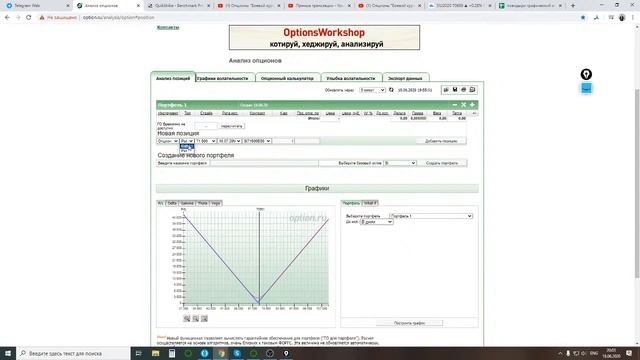Open the Calculator app in the taskbar
Image resolution: width=640 pixels, height=360 pixels.
click(x=172, y=353)
